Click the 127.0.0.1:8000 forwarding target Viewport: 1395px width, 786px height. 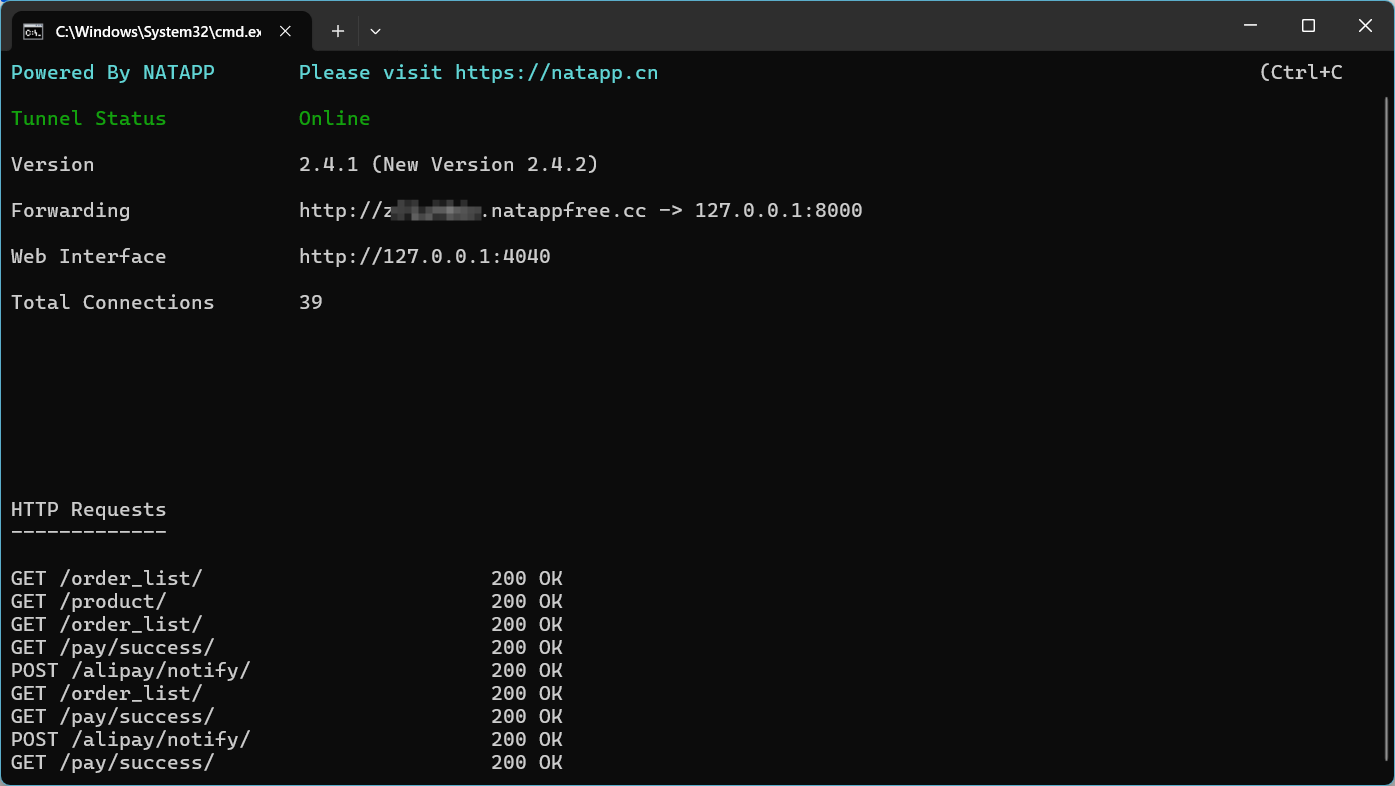click(x=778, y=210)
